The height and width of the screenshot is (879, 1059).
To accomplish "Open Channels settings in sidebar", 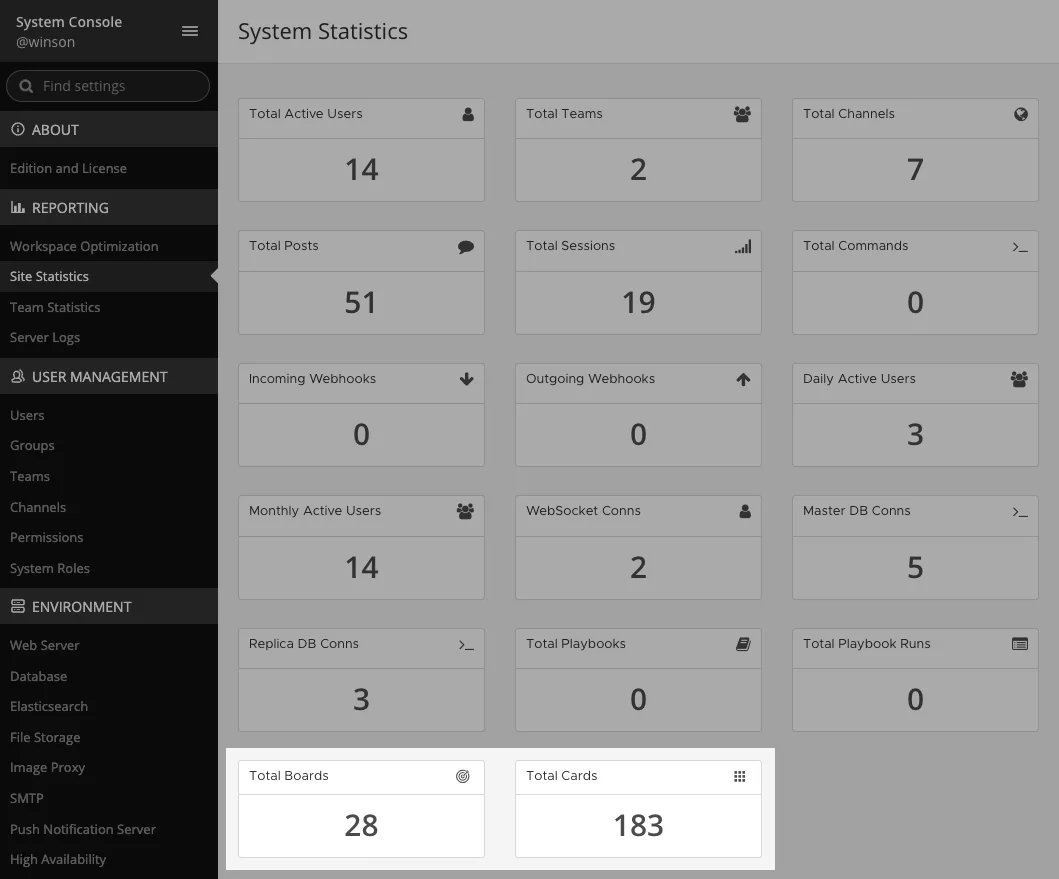I will pyautogui.click(x=38, y=507).
